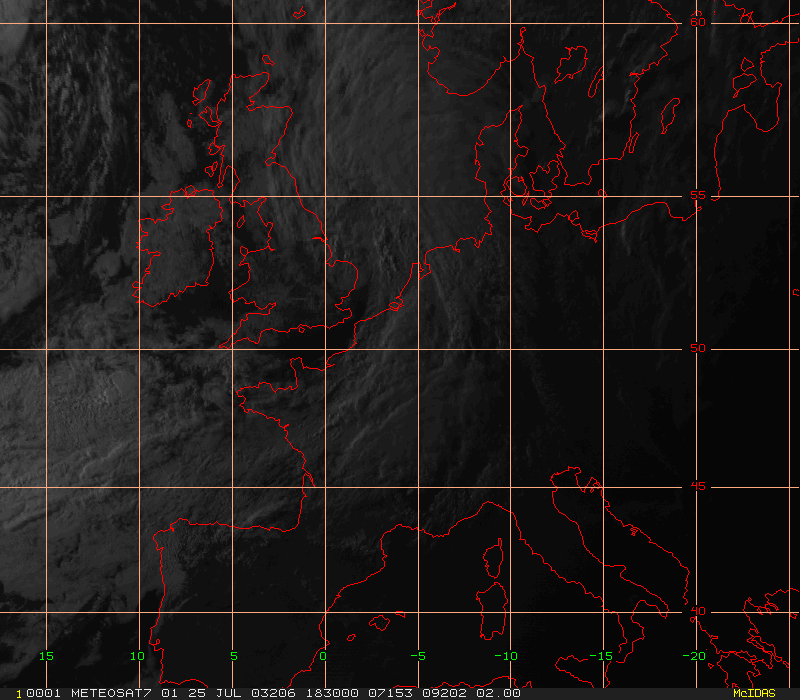Click the value 07153 in the status line
Viewport: 800px width, 700px height.
point(389,693)
